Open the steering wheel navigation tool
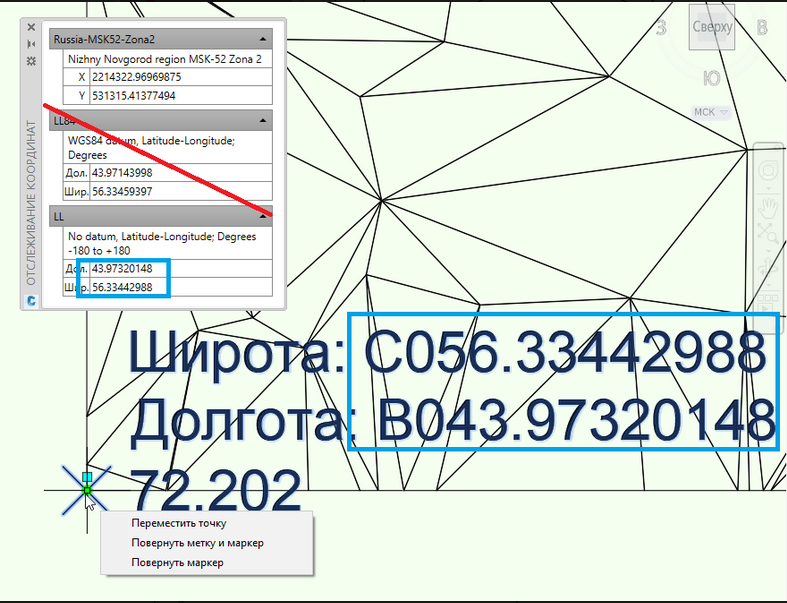The height and width of the screenshot is (603, 787). (769, 171)
